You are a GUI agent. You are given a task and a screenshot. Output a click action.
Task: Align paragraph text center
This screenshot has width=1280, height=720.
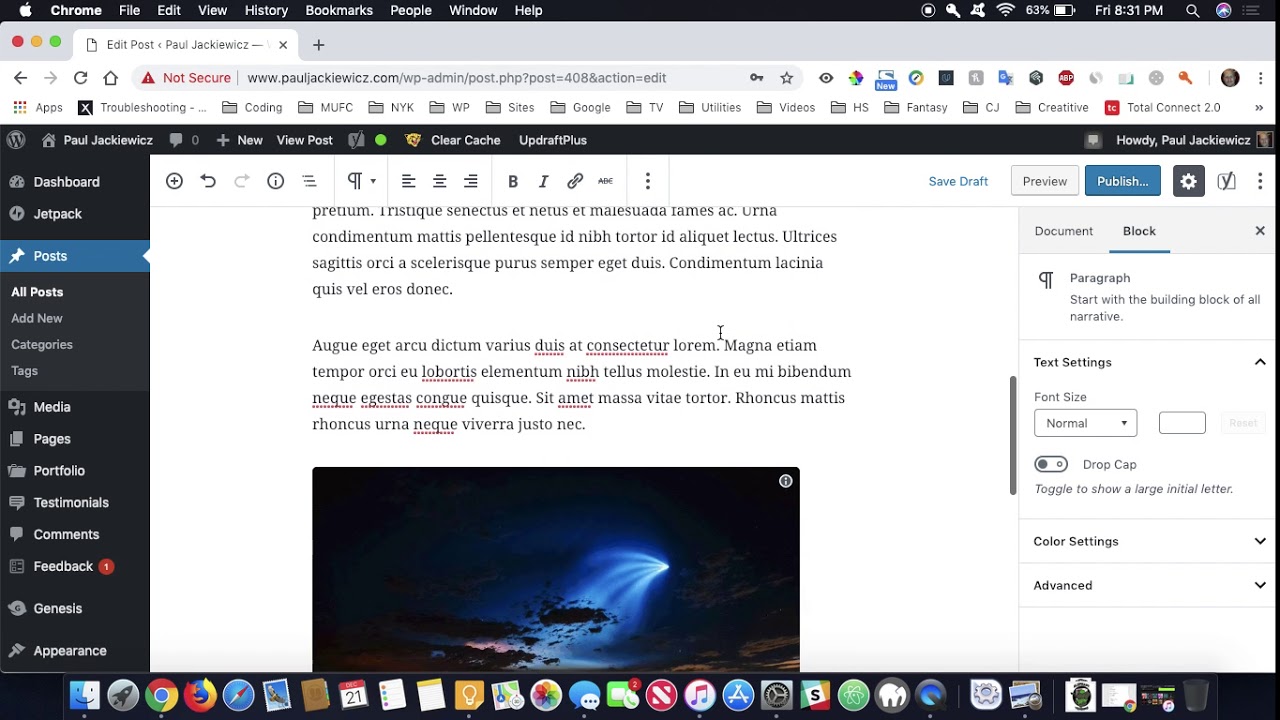coord(439,181)
